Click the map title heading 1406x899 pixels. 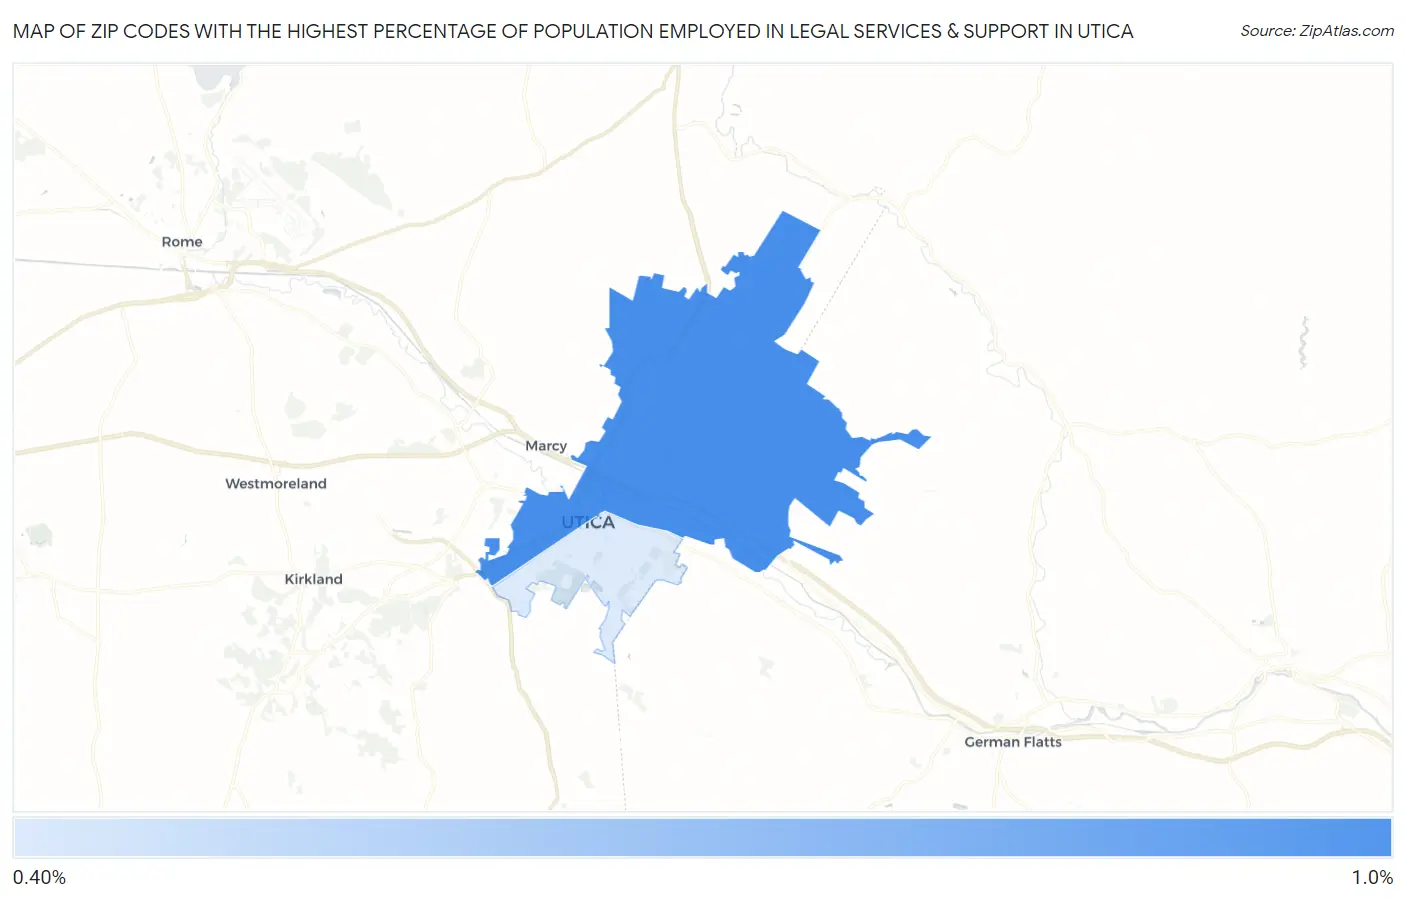click(573, 31)
